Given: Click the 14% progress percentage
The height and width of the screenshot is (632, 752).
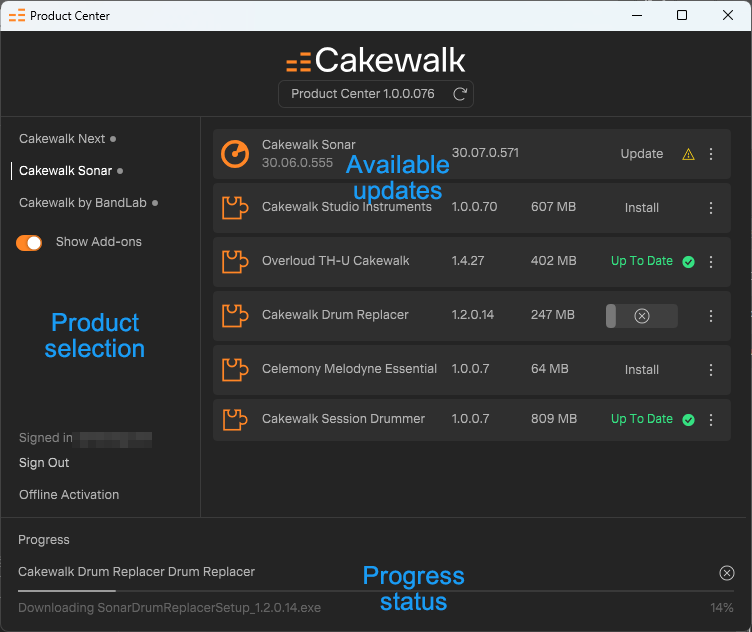Looking at the screenshot, I should pyautogui.click(x=722, y=608).
